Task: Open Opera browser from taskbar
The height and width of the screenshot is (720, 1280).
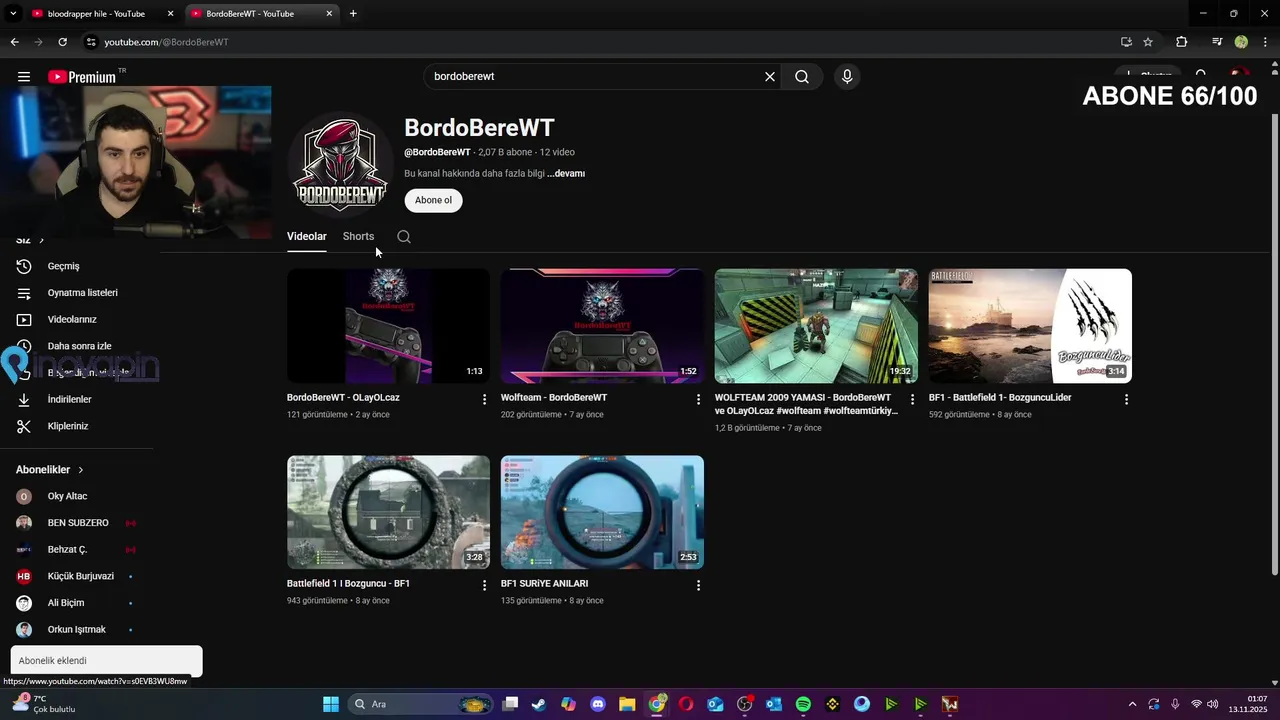Action: pos(686,704)
